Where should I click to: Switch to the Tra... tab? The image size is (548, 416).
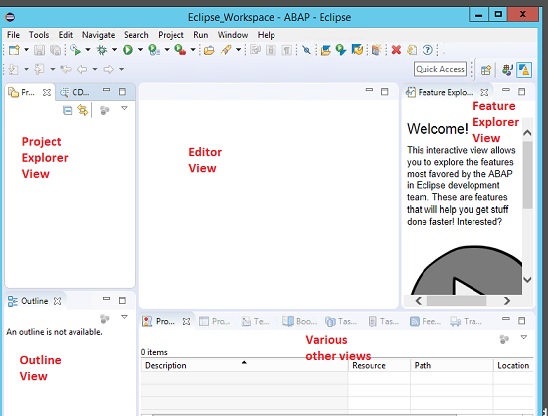click(466, 321)
